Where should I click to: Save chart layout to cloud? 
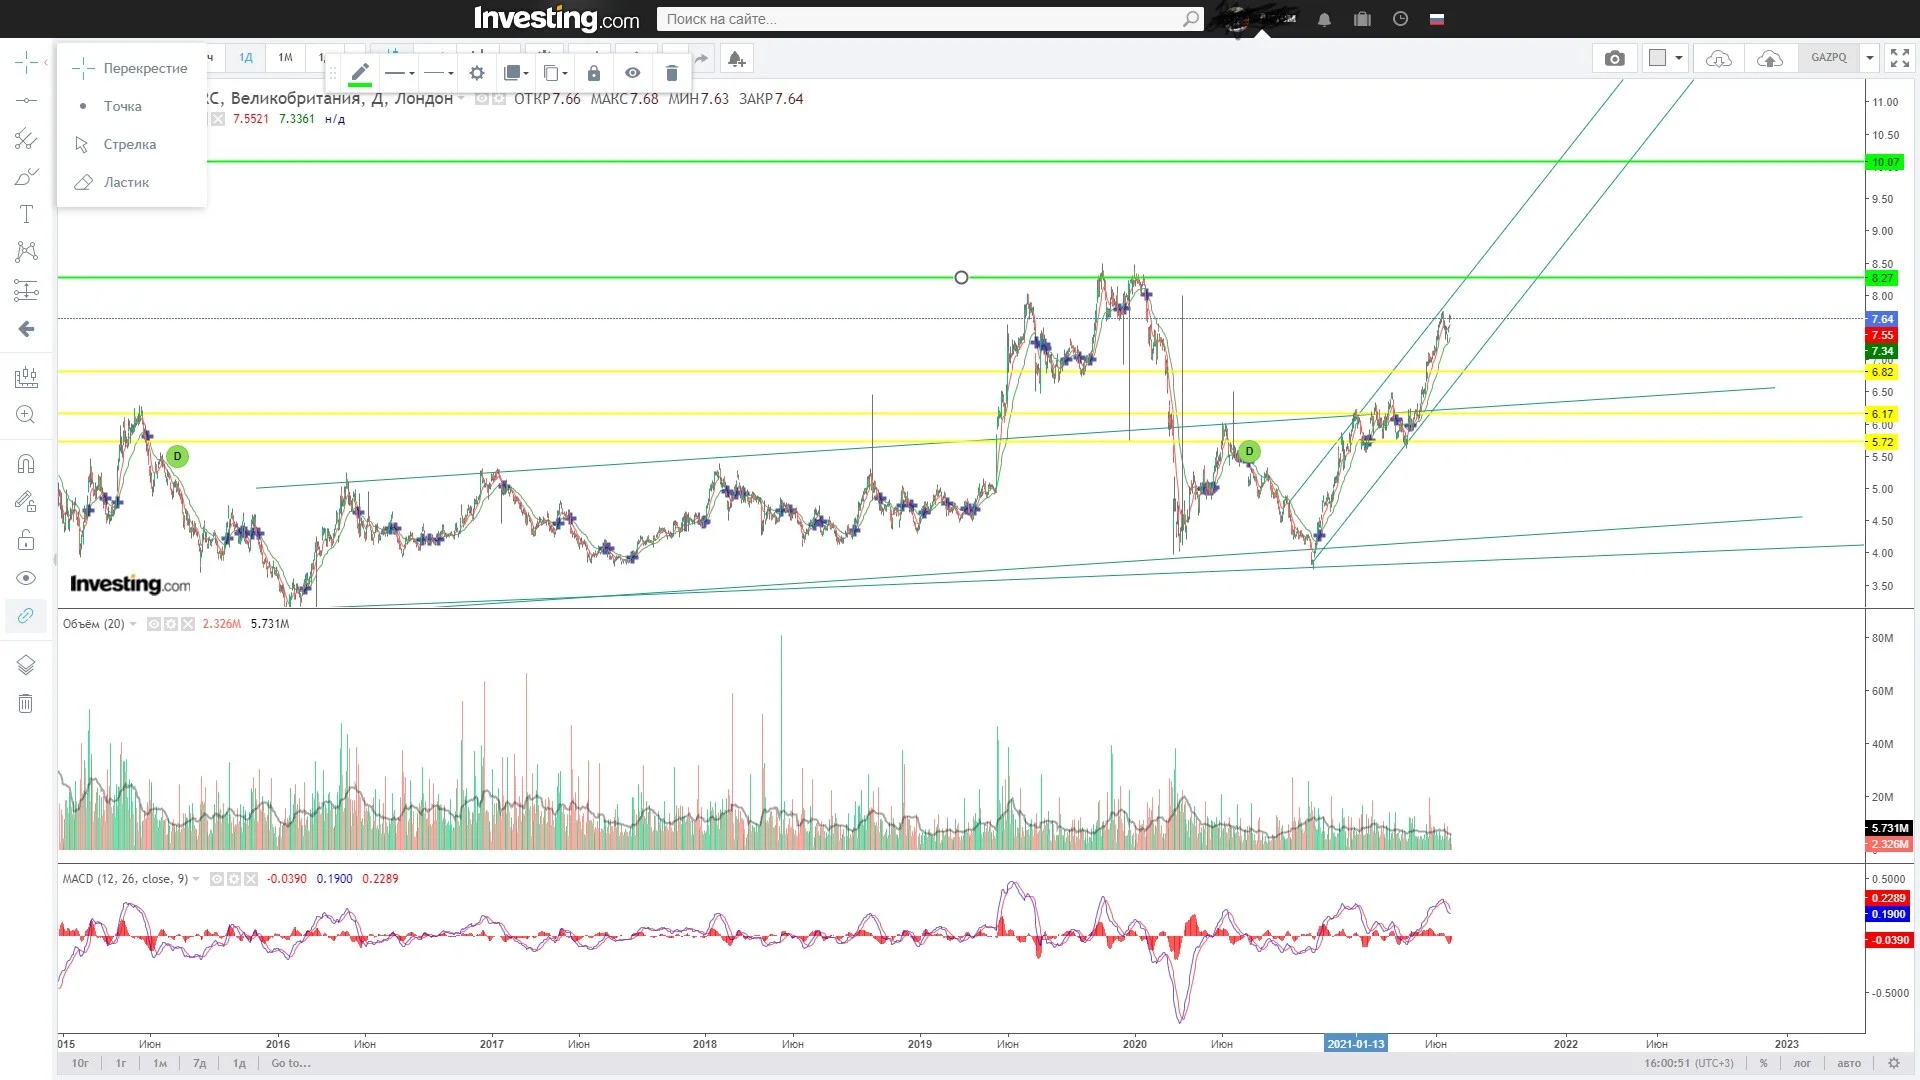coord(1769,59)
